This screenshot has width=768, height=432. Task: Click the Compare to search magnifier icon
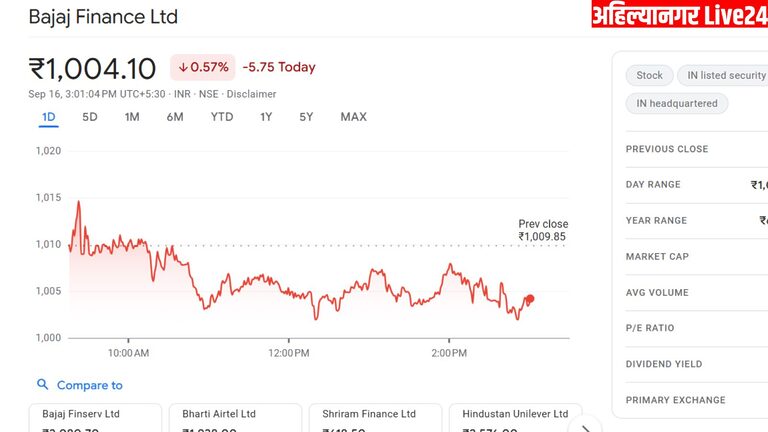pos(42,385)
